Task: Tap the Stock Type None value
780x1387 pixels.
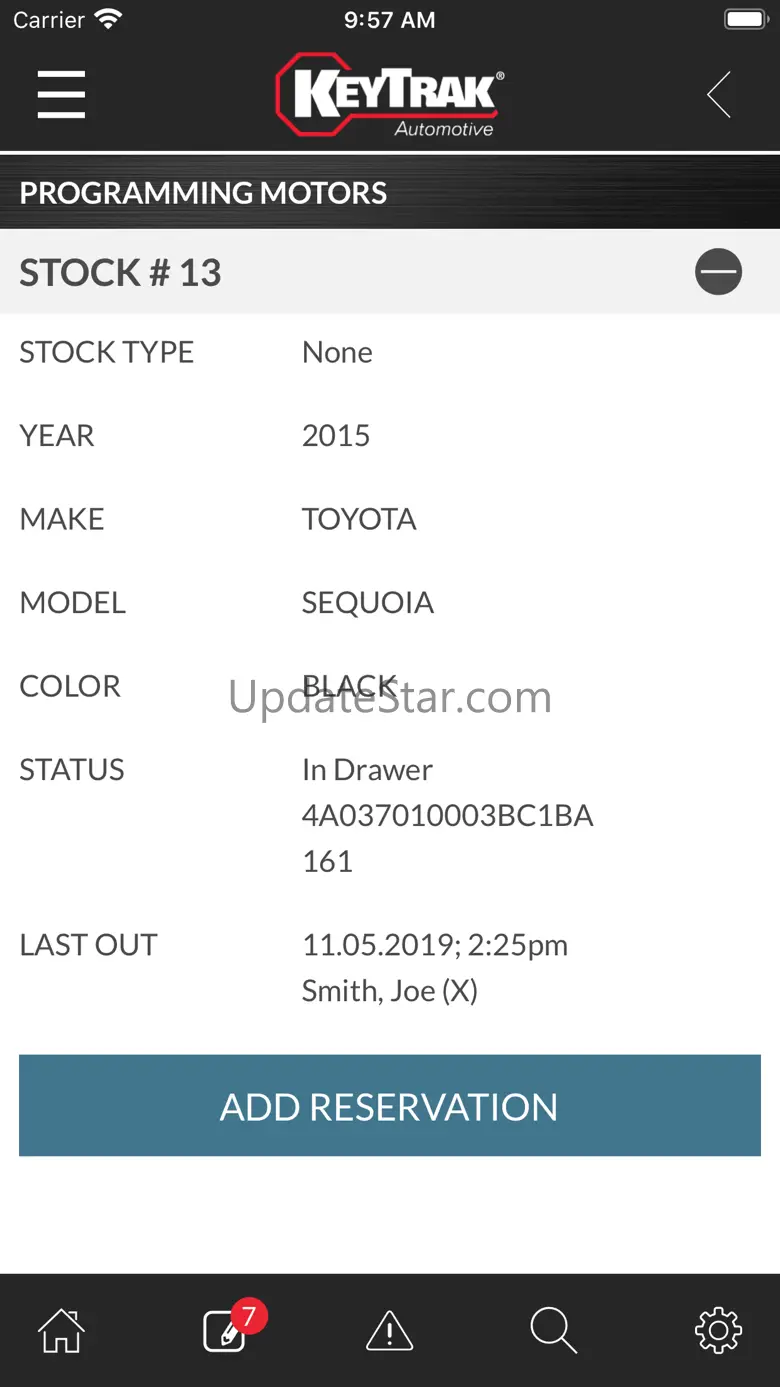Action: point(337,352)
